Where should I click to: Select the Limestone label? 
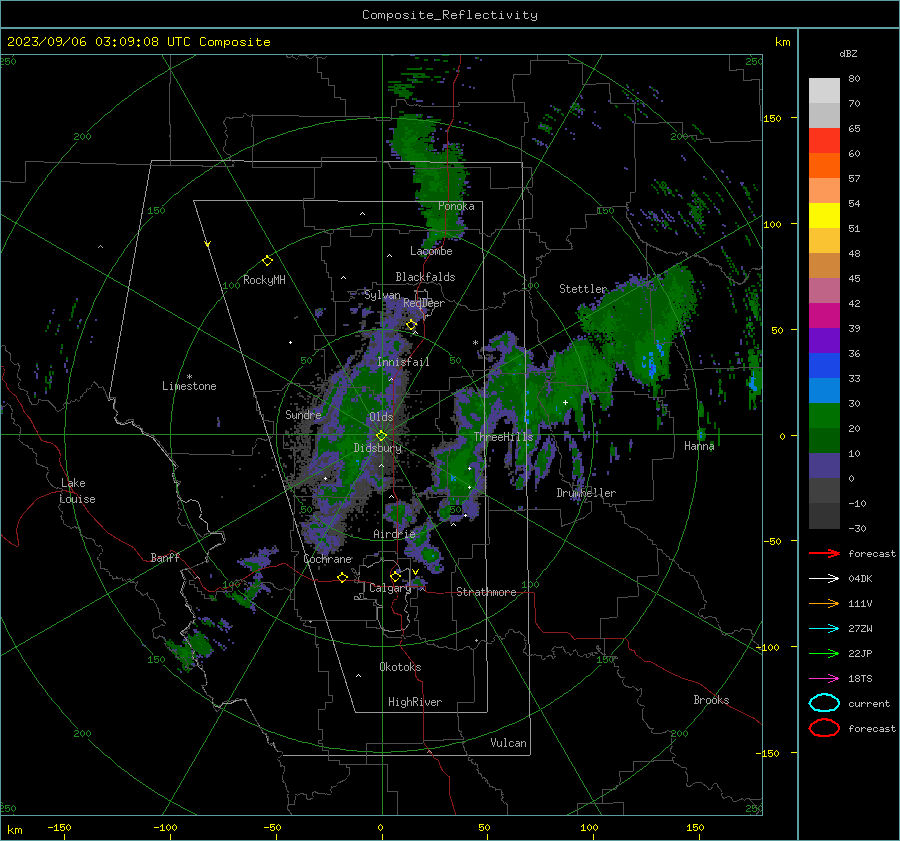coord(189,386)
